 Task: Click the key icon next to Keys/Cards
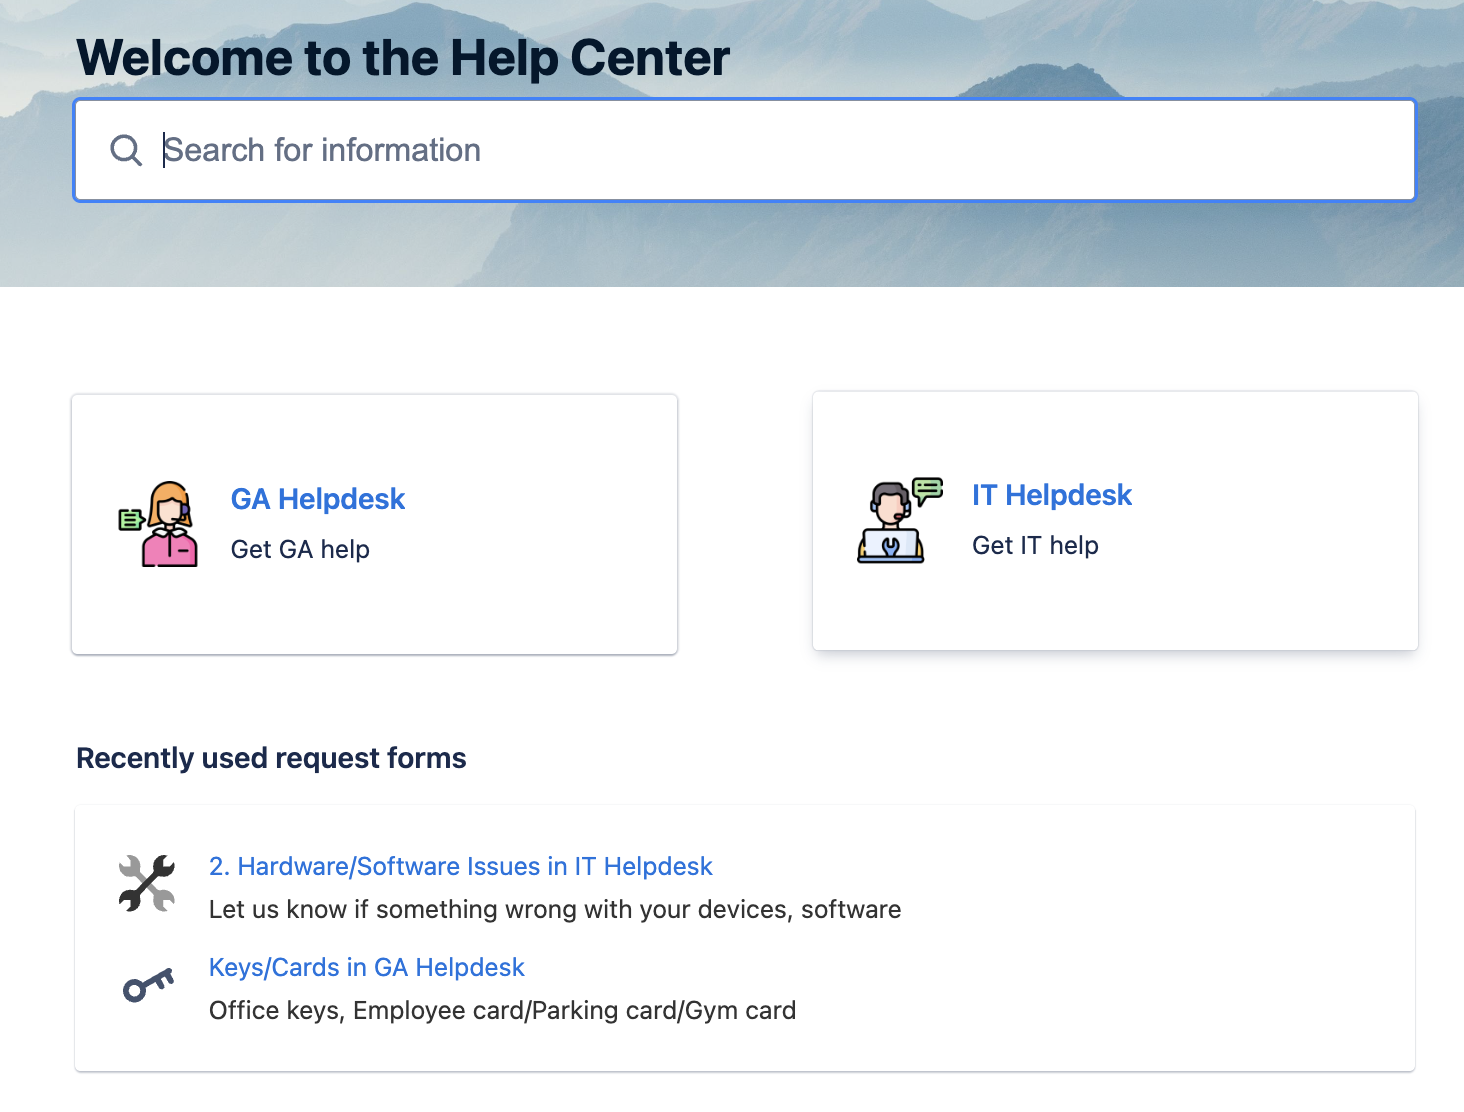(x=146, y=986)
